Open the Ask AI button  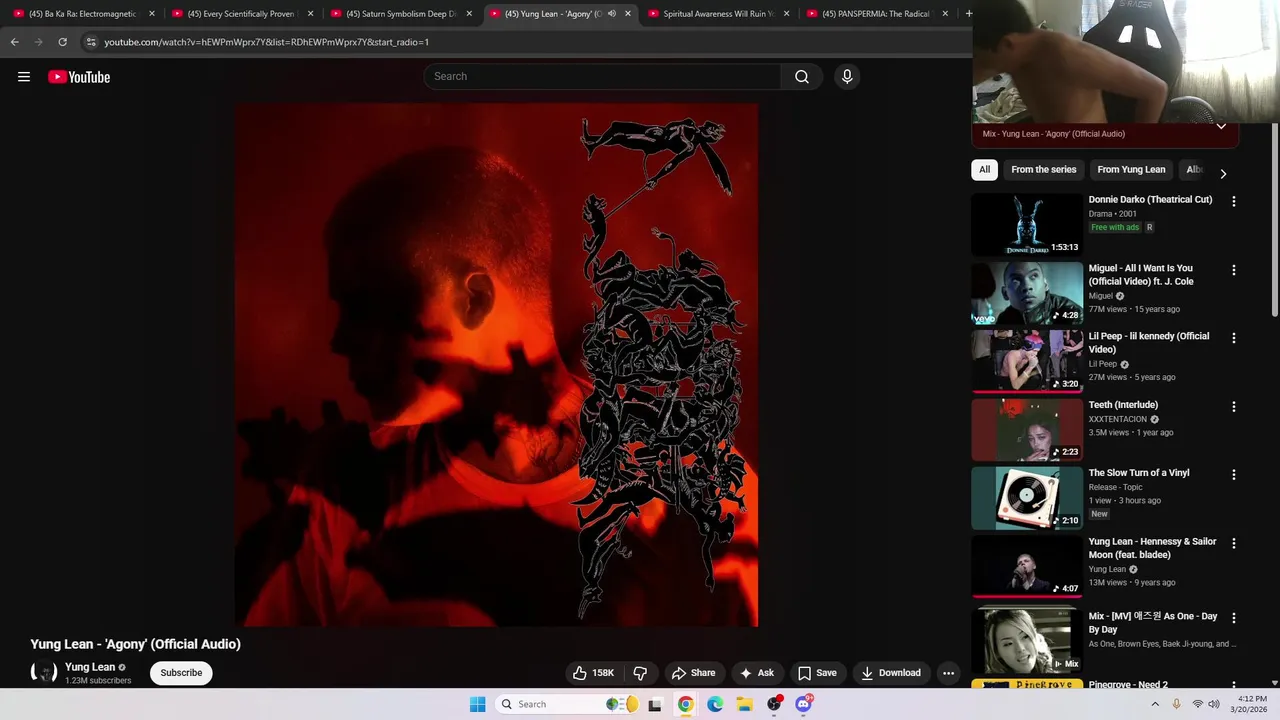(757, 673)
